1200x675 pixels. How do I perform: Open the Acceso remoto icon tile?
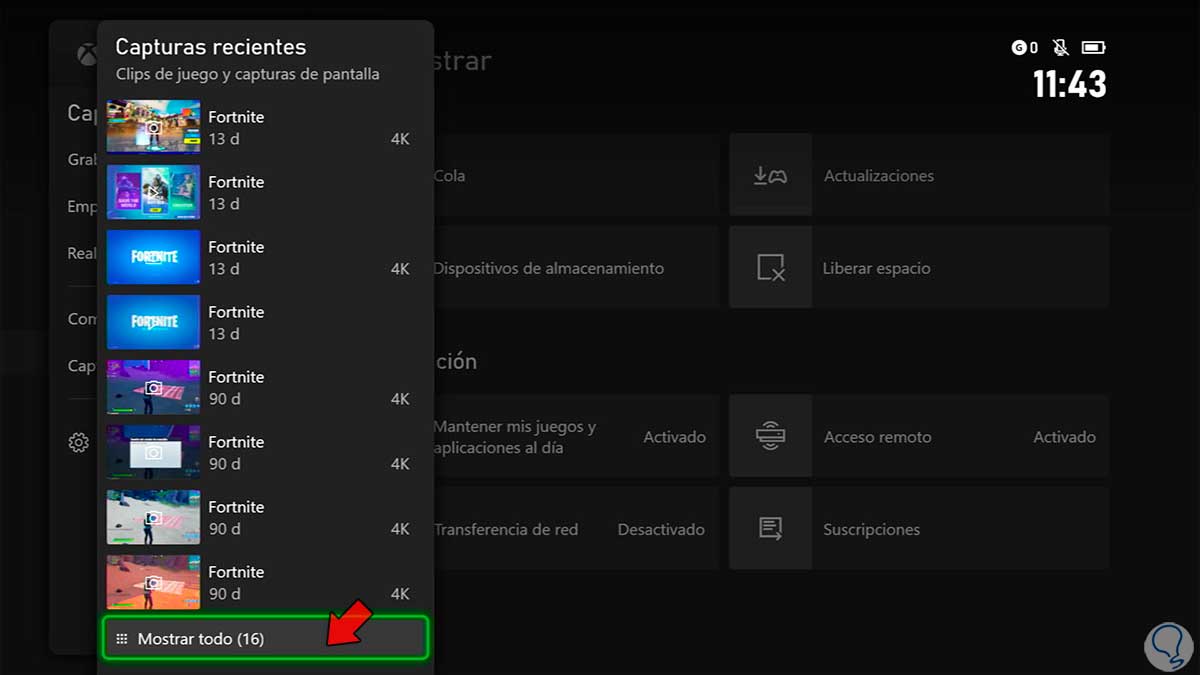770,436
